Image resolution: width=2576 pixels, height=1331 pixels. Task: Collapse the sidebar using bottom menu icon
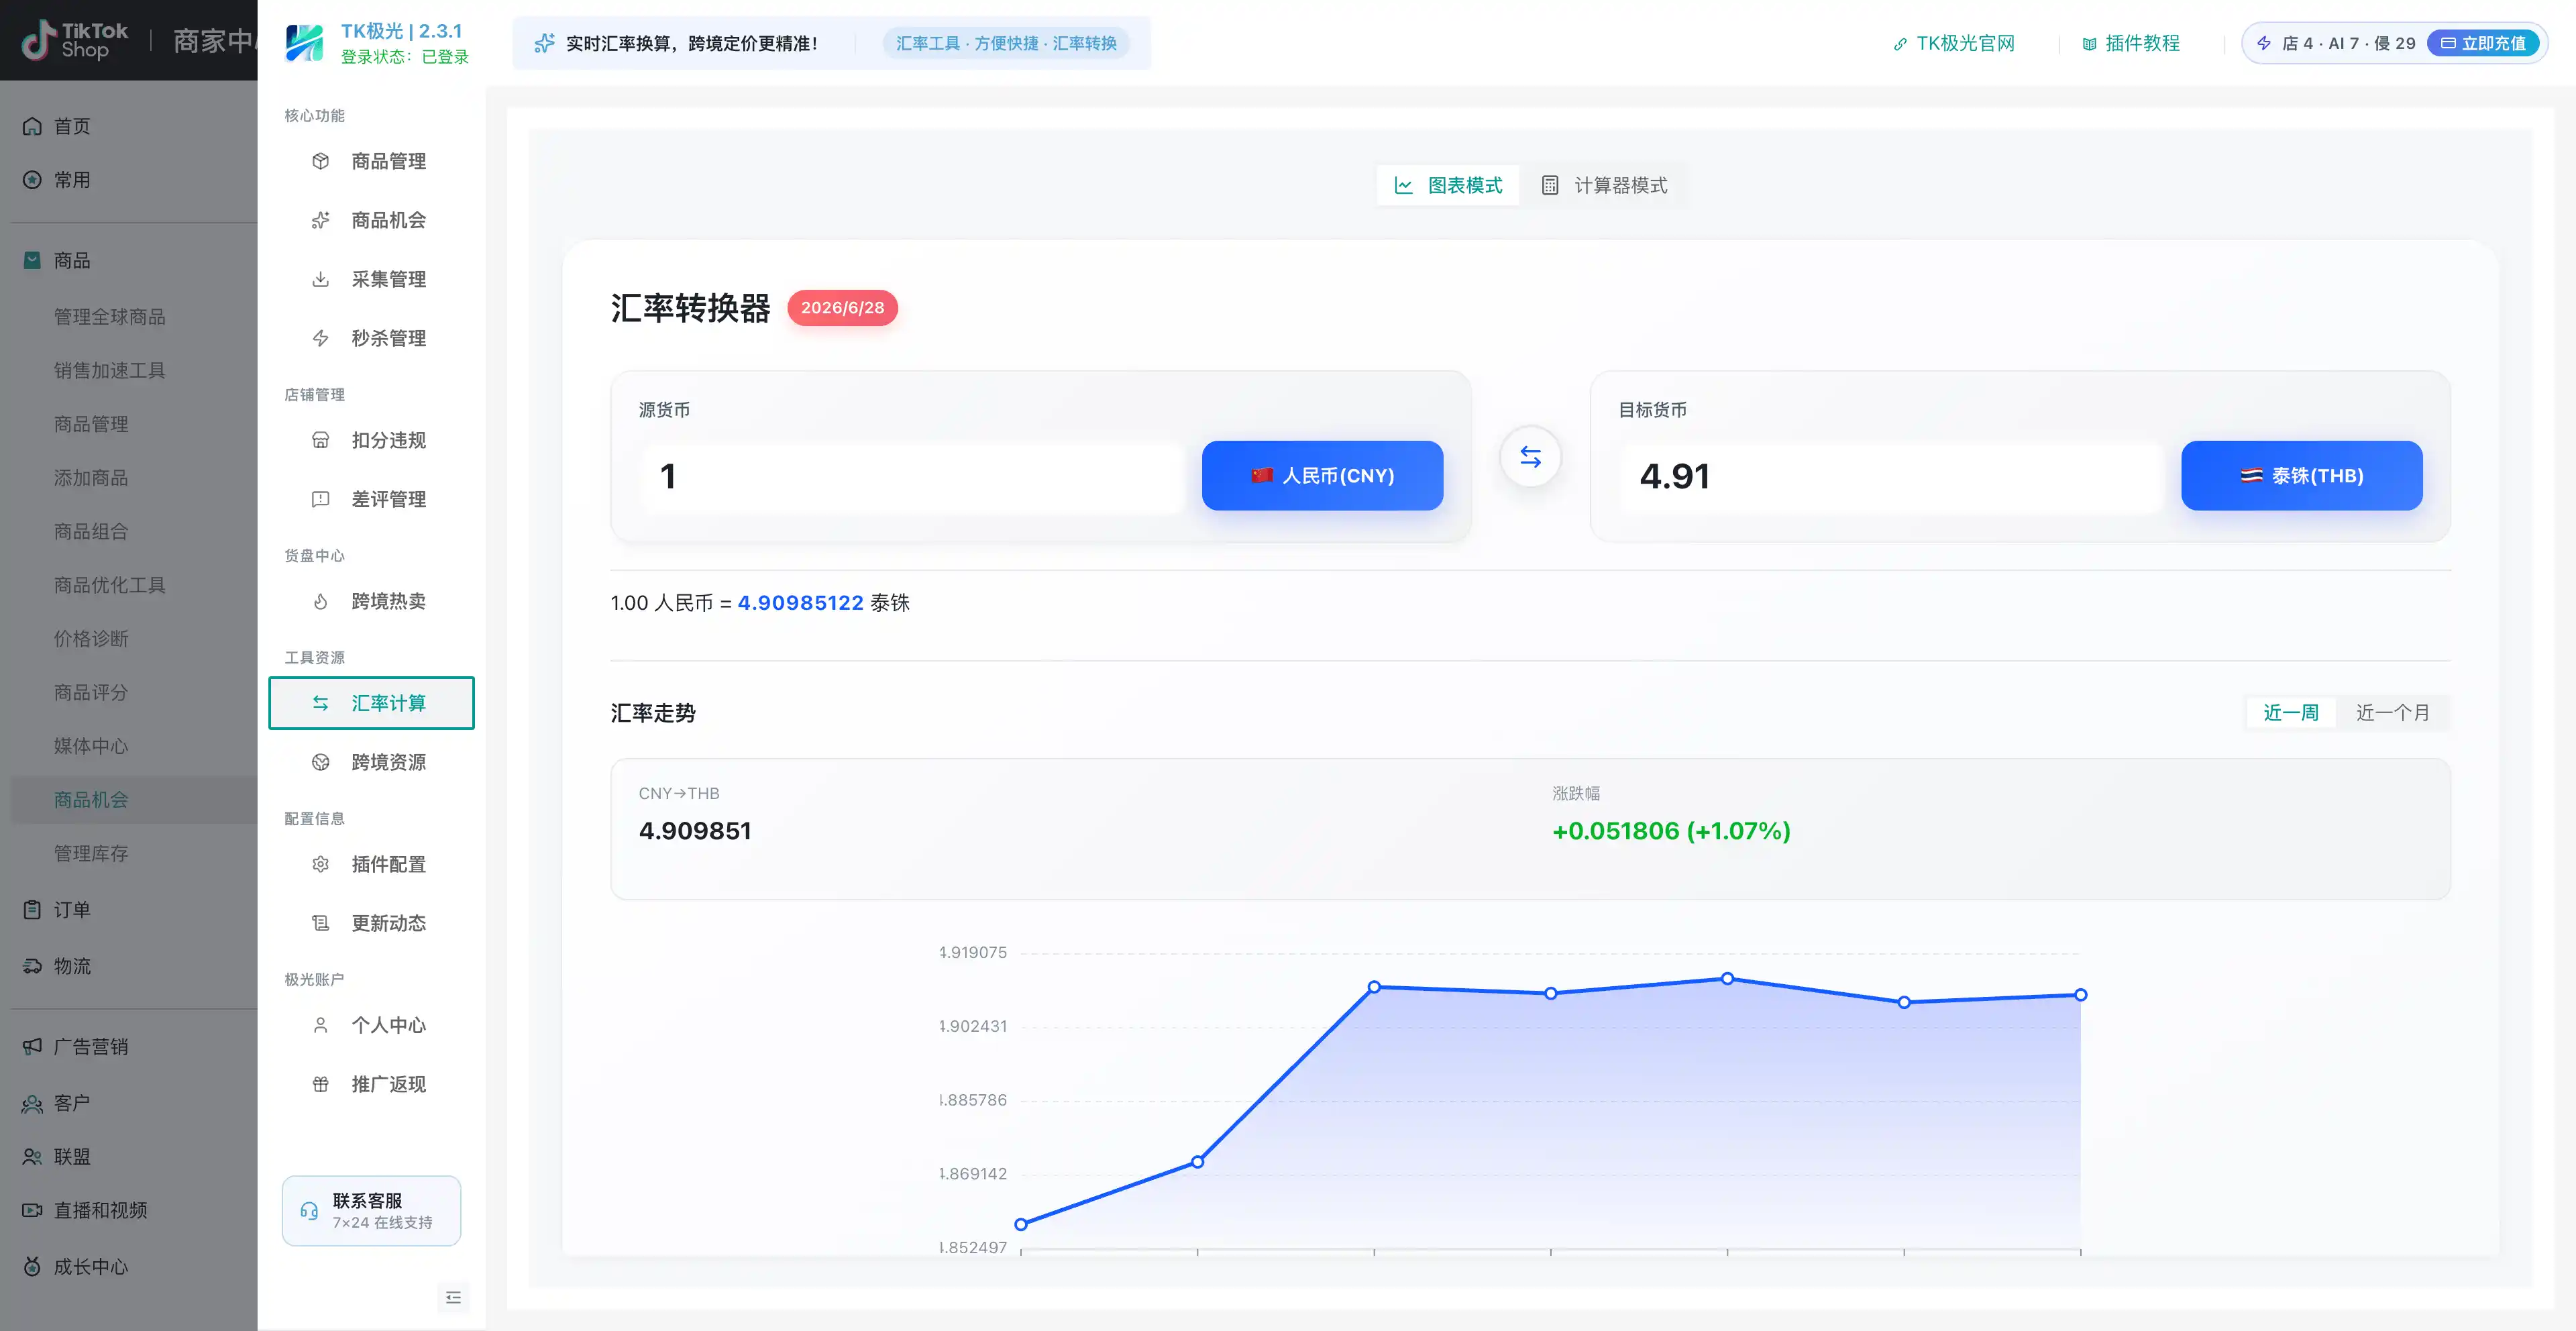pyautogui.click(x=453, y=1297)
